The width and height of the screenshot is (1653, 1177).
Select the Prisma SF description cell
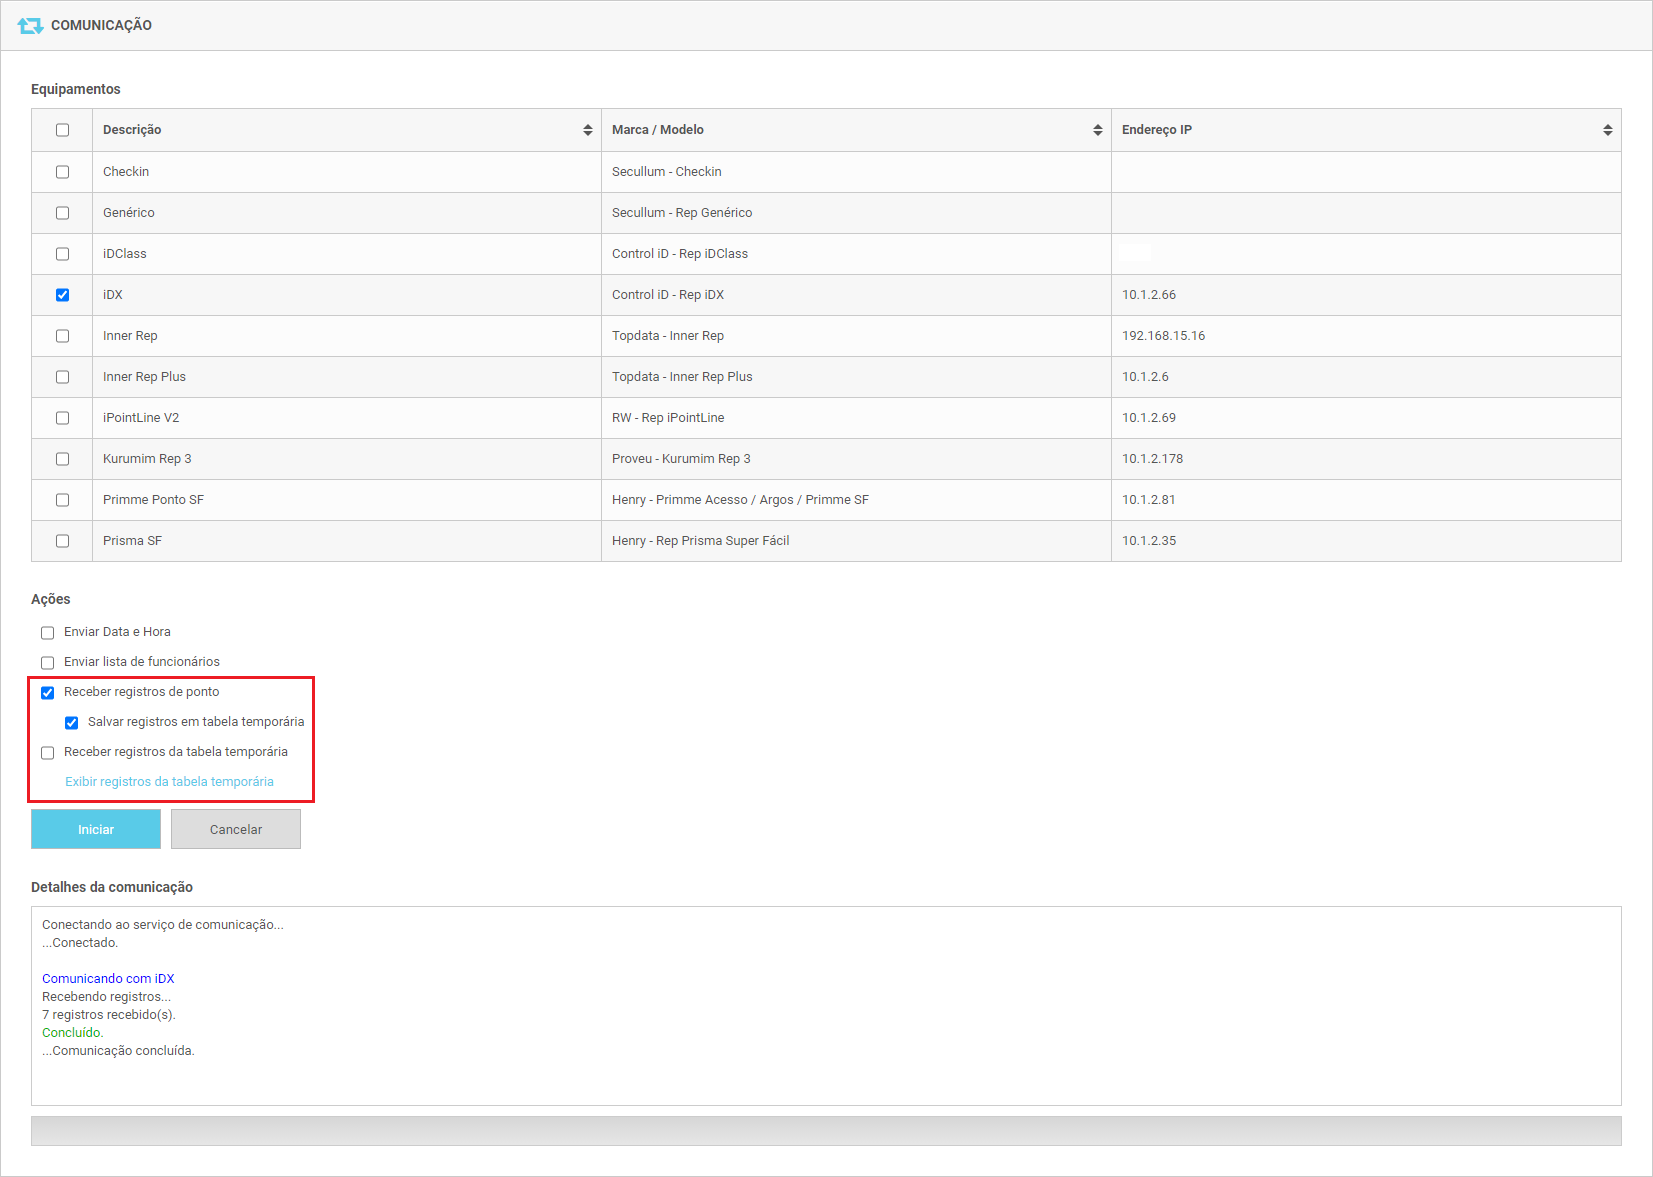click(x=347, y=541)
